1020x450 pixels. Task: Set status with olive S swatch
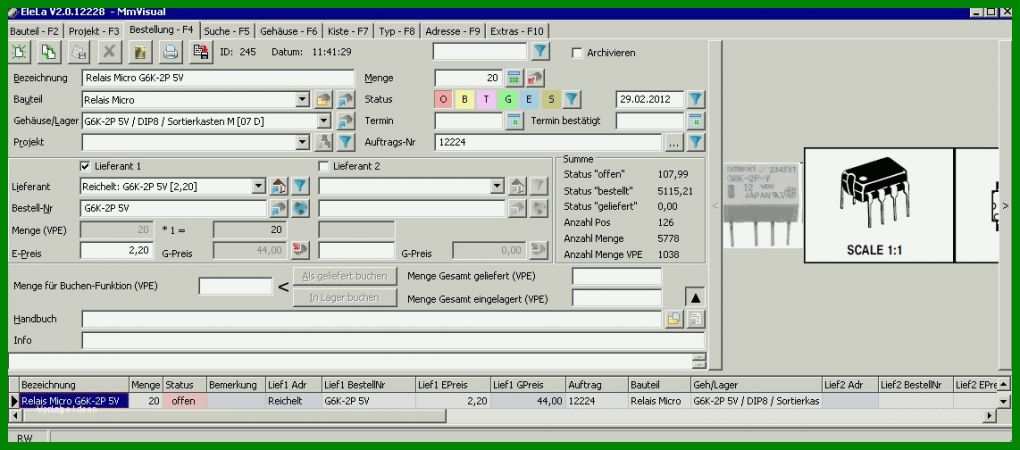(550, 99)
